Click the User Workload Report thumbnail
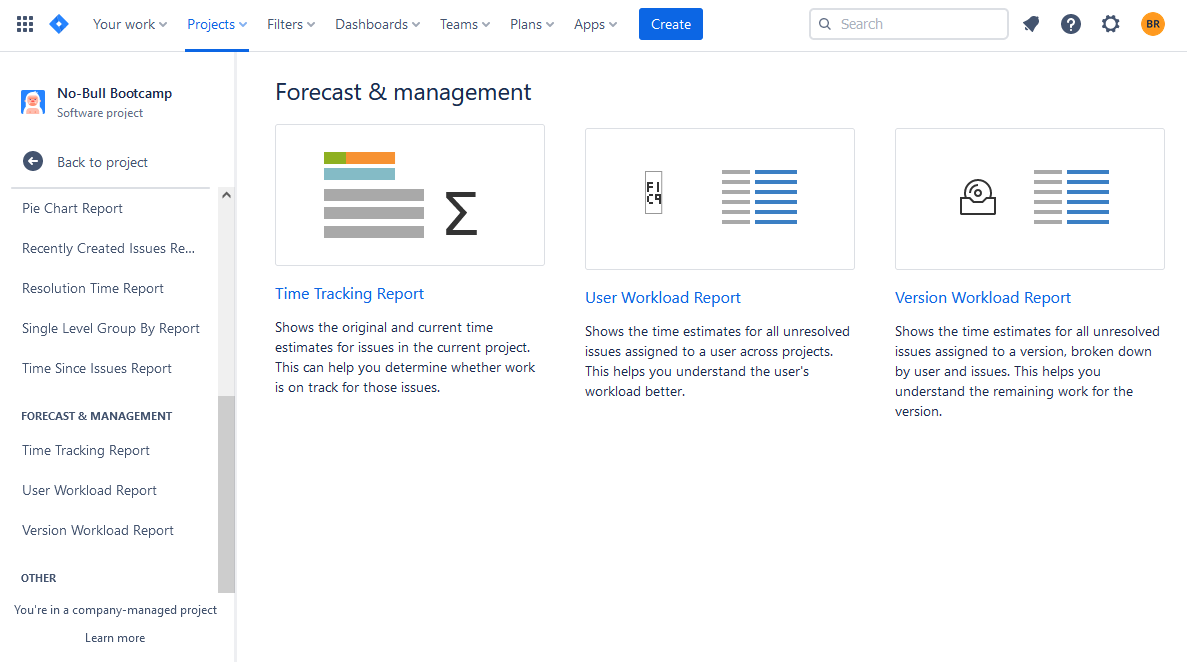The width and height of the screenshot is (1187, 662). [x=719, y=198]
